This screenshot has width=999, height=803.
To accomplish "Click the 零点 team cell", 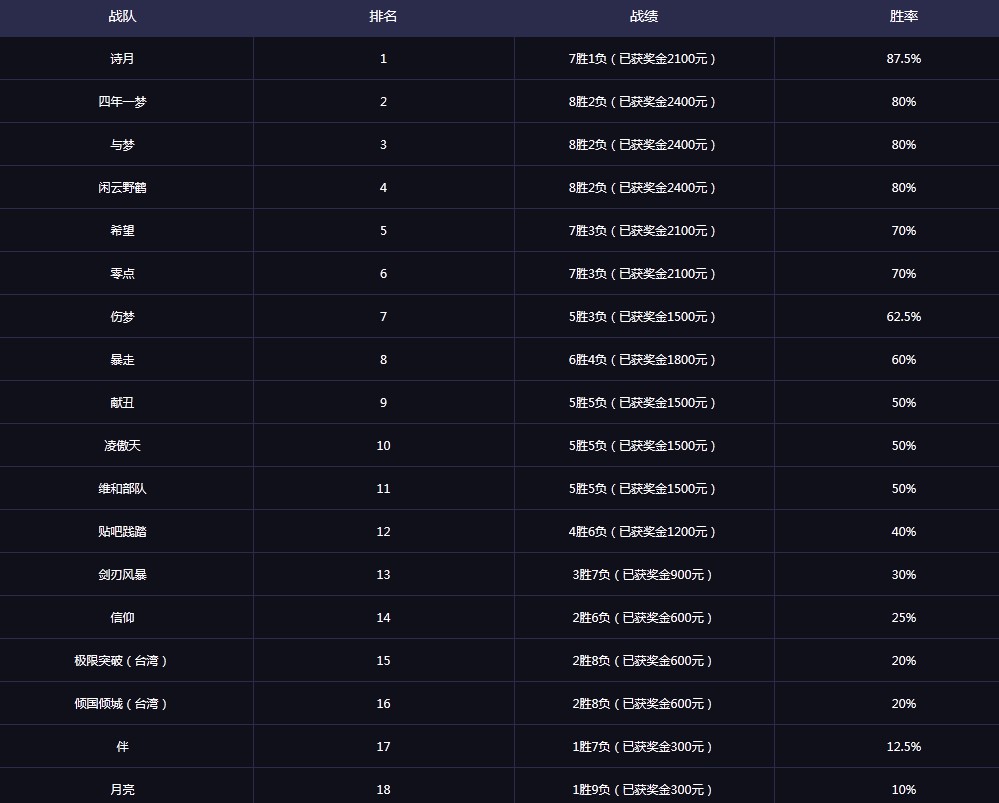I will point(122,273).
